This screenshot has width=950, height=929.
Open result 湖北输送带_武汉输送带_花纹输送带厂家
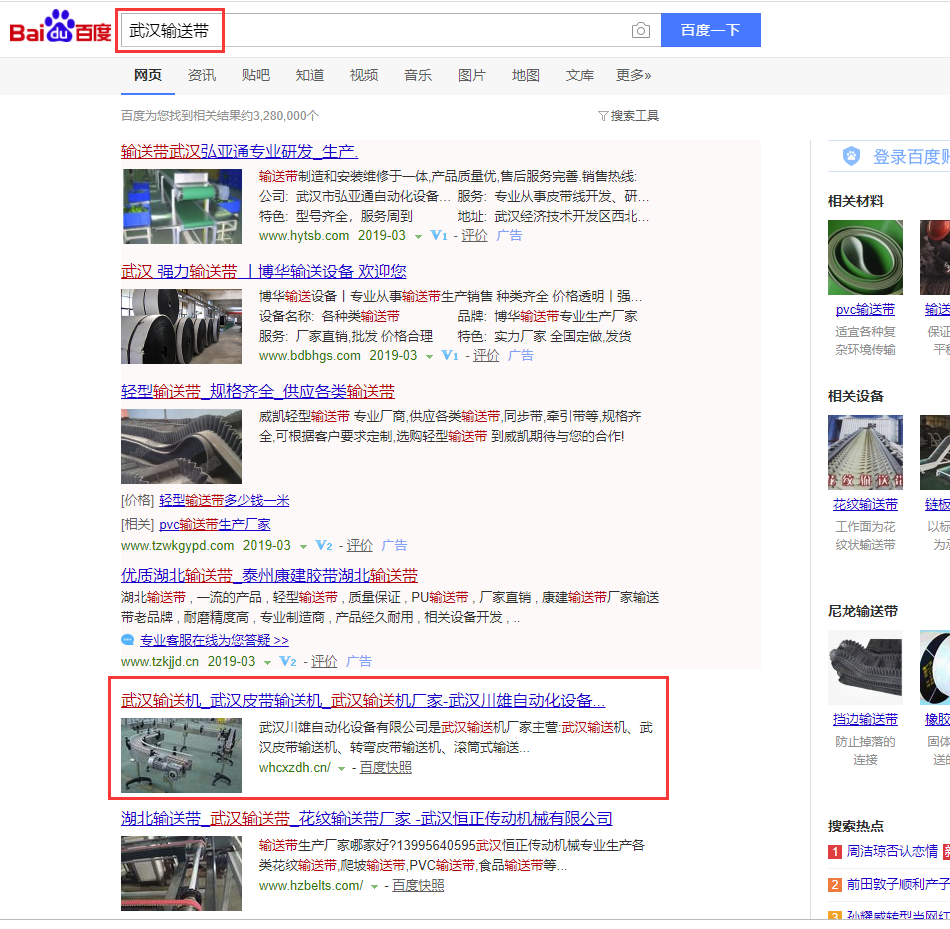click(367, 819)
